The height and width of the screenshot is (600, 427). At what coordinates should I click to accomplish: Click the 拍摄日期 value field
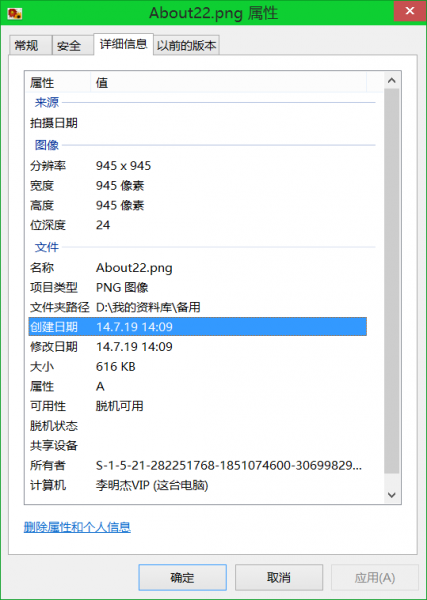coord(230,123)
